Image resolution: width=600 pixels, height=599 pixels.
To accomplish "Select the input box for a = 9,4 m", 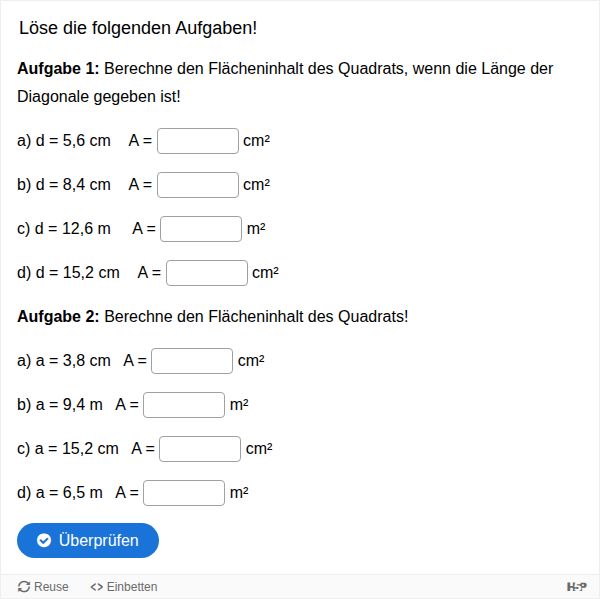I will [x=184, y=405].
